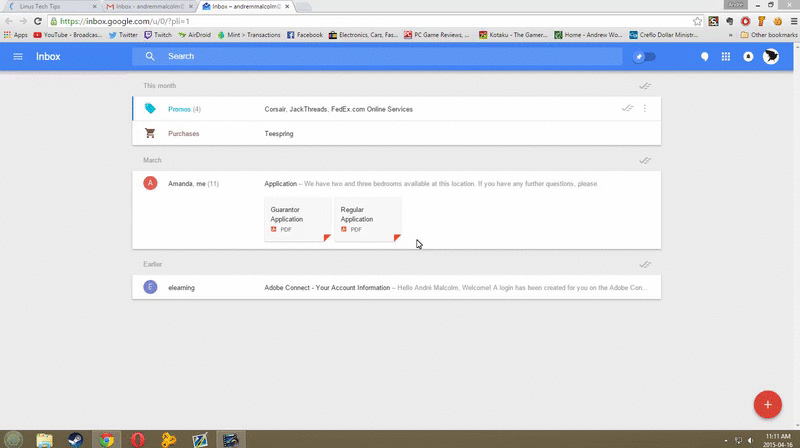Open Other bookmarks folder
This screenshot has height=448, width=800.
[x=769, y=35]
